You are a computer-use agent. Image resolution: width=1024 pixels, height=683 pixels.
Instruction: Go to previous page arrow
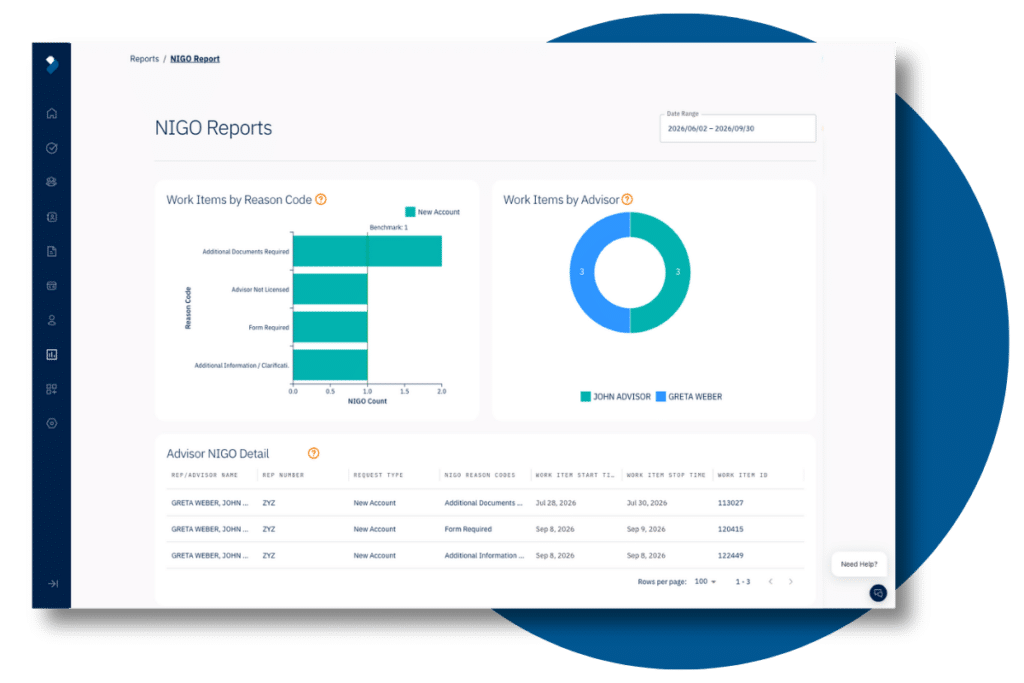(771, 581)
